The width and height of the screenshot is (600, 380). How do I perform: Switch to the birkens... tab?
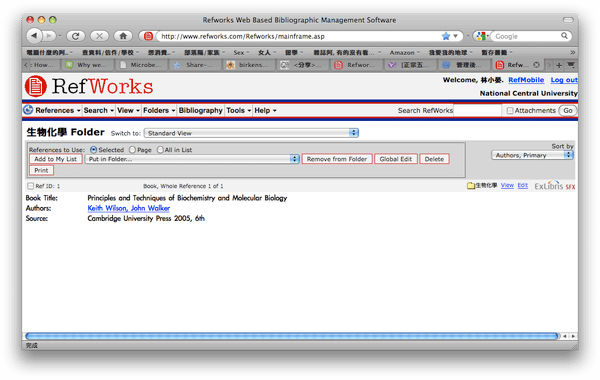(249, 65)
